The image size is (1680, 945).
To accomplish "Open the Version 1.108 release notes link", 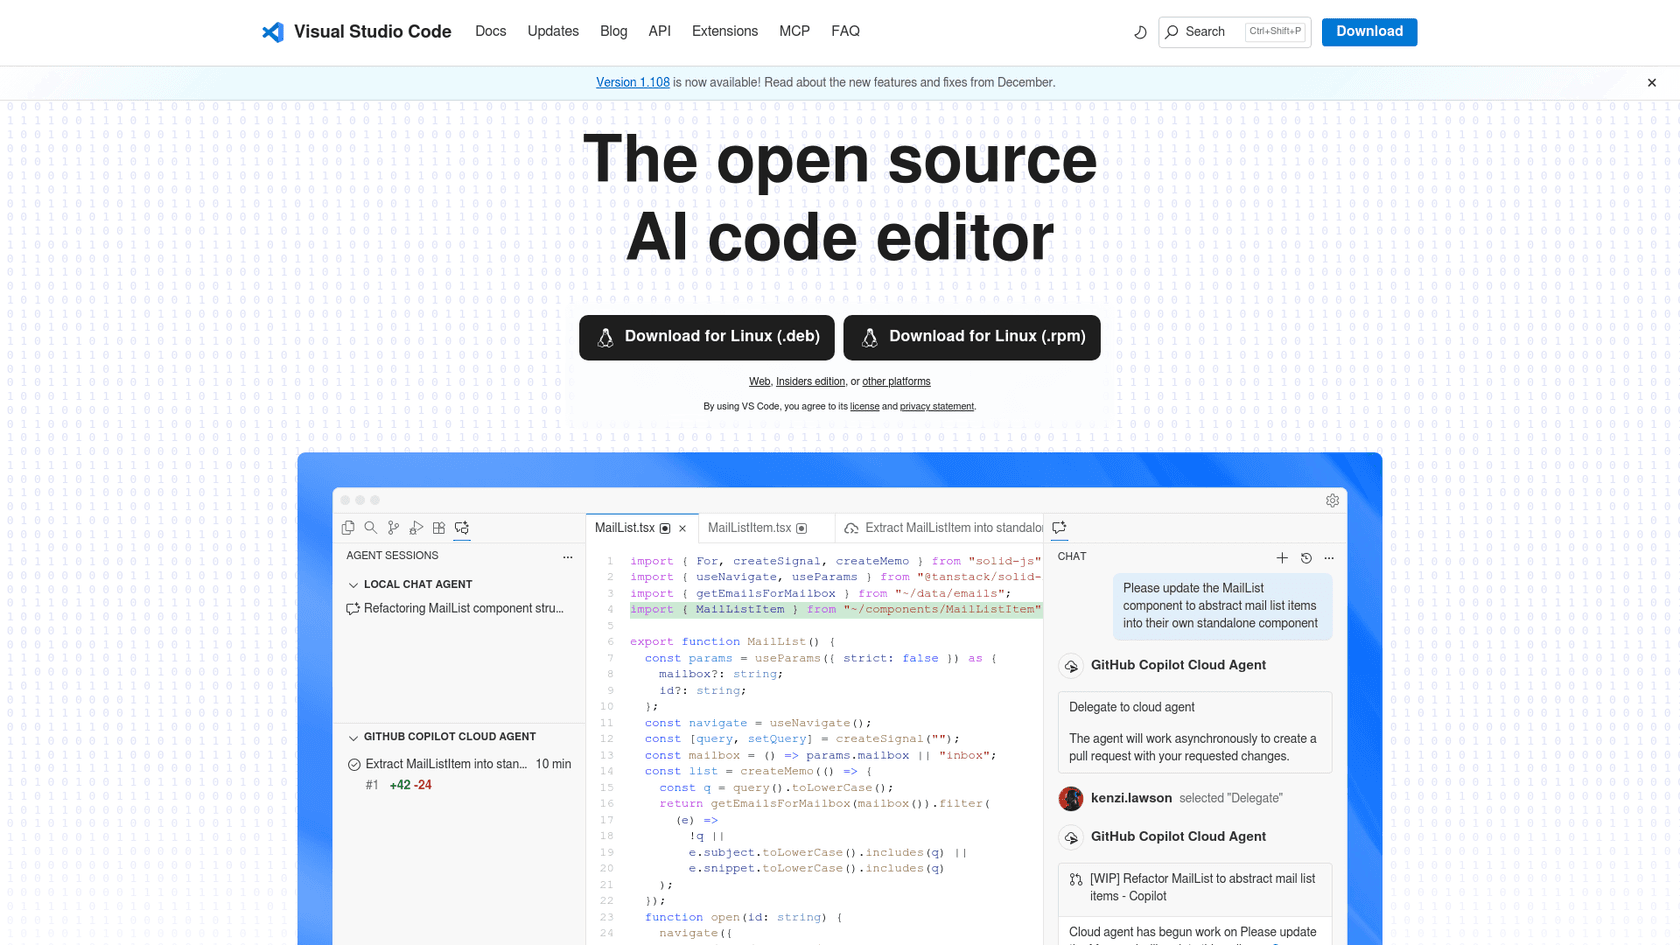I will [x=632, y=82].
